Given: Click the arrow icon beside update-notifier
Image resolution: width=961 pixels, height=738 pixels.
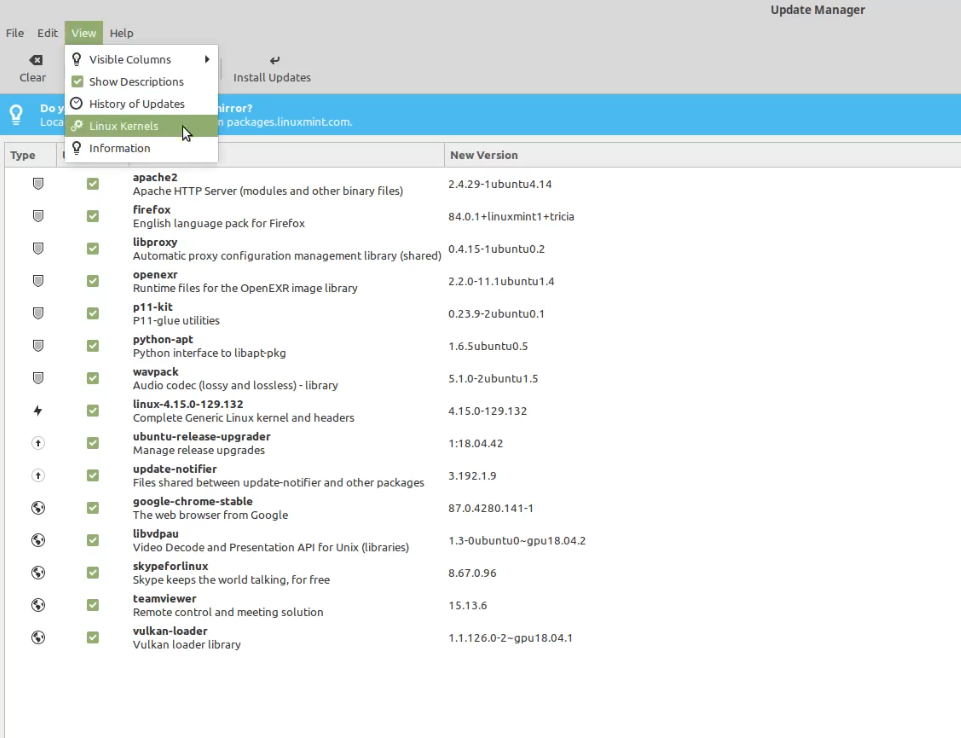Looking at the screenshot, I should (37, 475).
